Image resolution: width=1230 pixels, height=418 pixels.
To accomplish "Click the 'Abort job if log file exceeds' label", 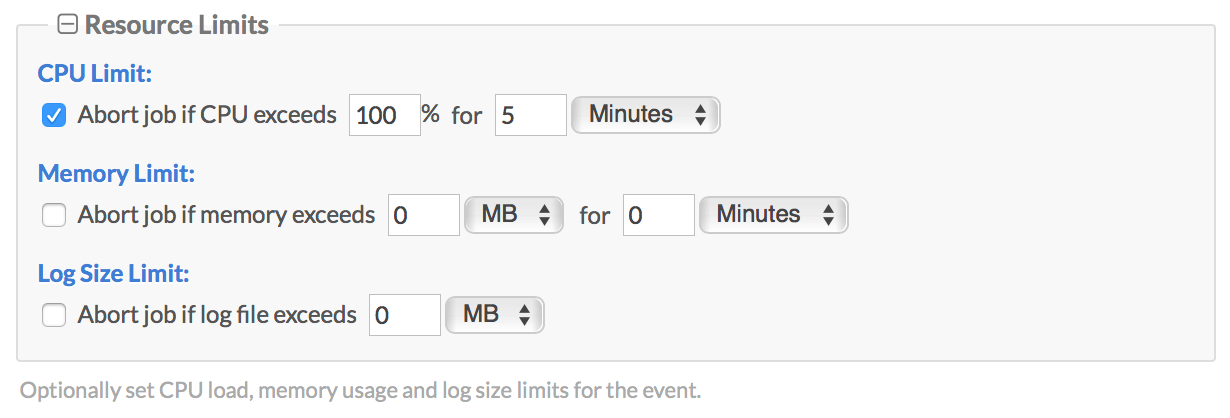I will pos(217,315).
